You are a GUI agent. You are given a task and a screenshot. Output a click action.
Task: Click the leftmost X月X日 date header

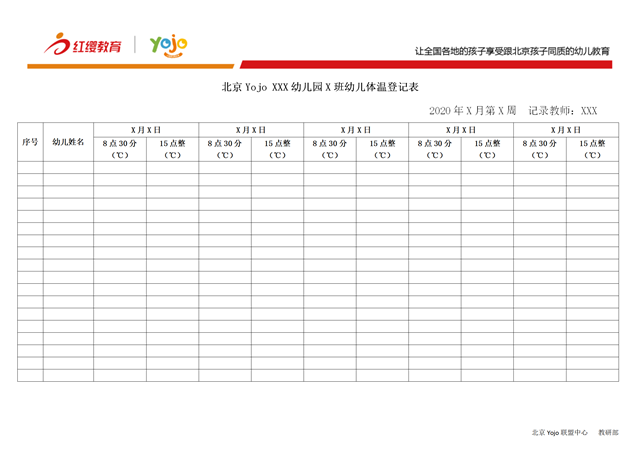(146, 130)
